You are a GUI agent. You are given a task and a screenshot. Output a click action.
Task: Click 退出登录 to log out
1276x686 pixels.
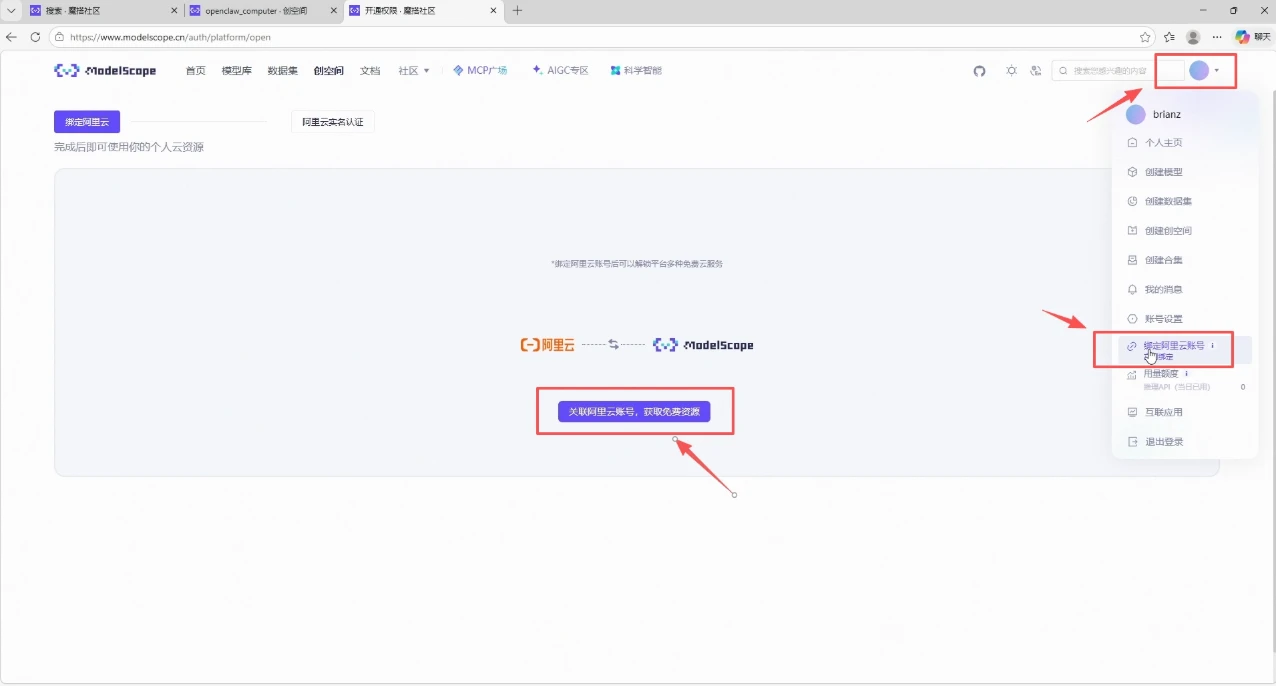[x=1162, y=441]
